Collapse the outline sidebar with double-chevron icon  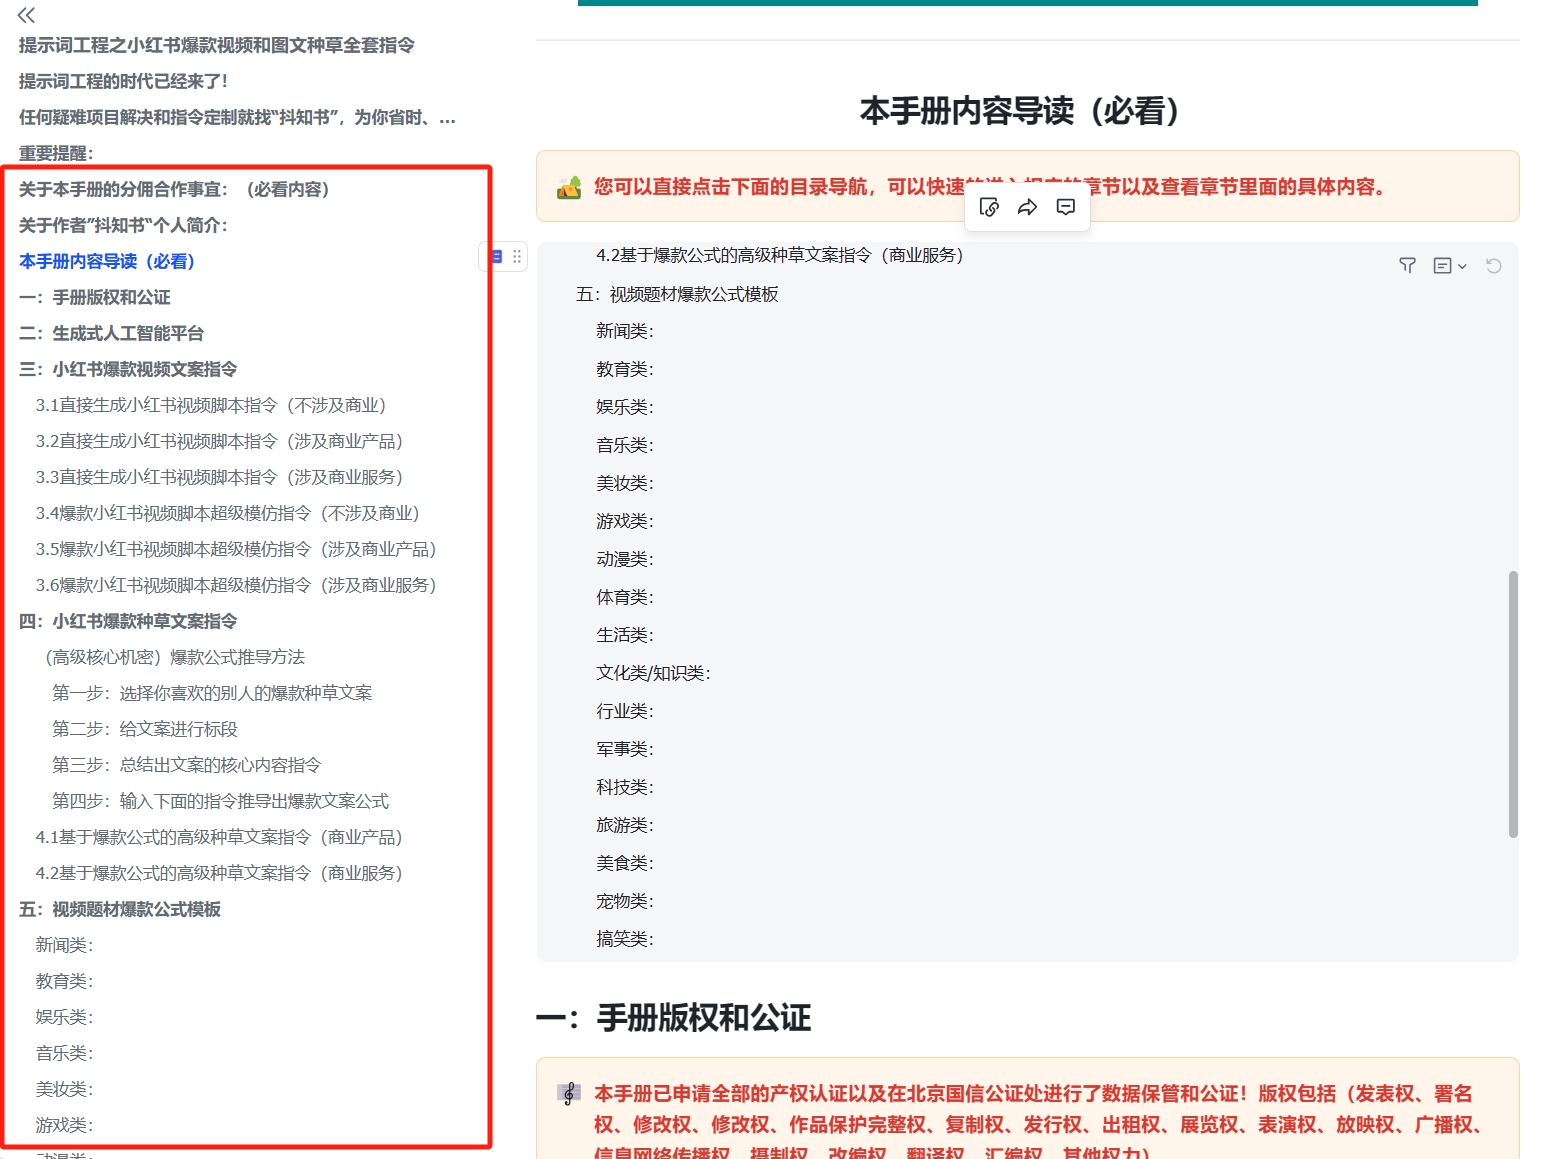coord(26,15)
